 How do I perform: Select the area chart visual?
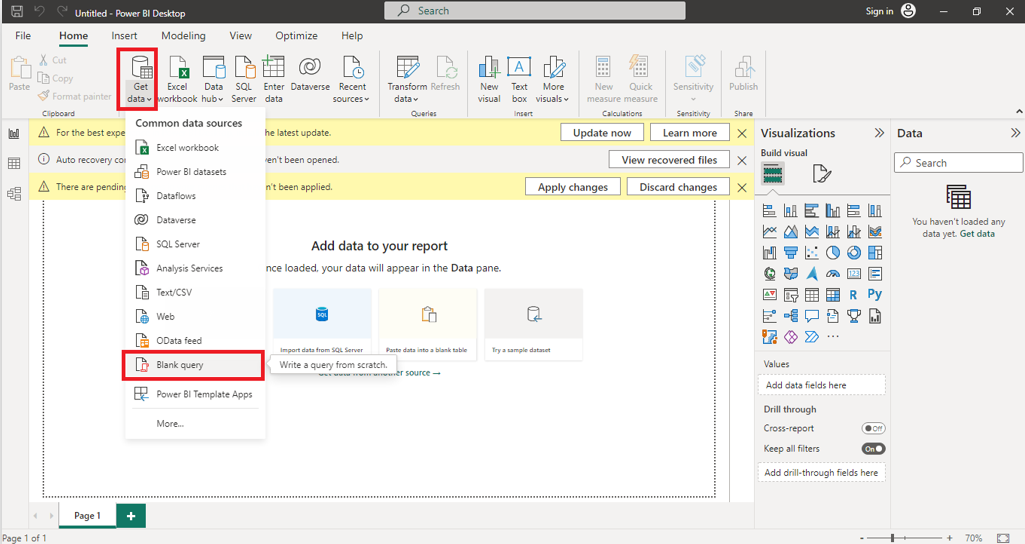pyautogui.click(x=791, y=231)
